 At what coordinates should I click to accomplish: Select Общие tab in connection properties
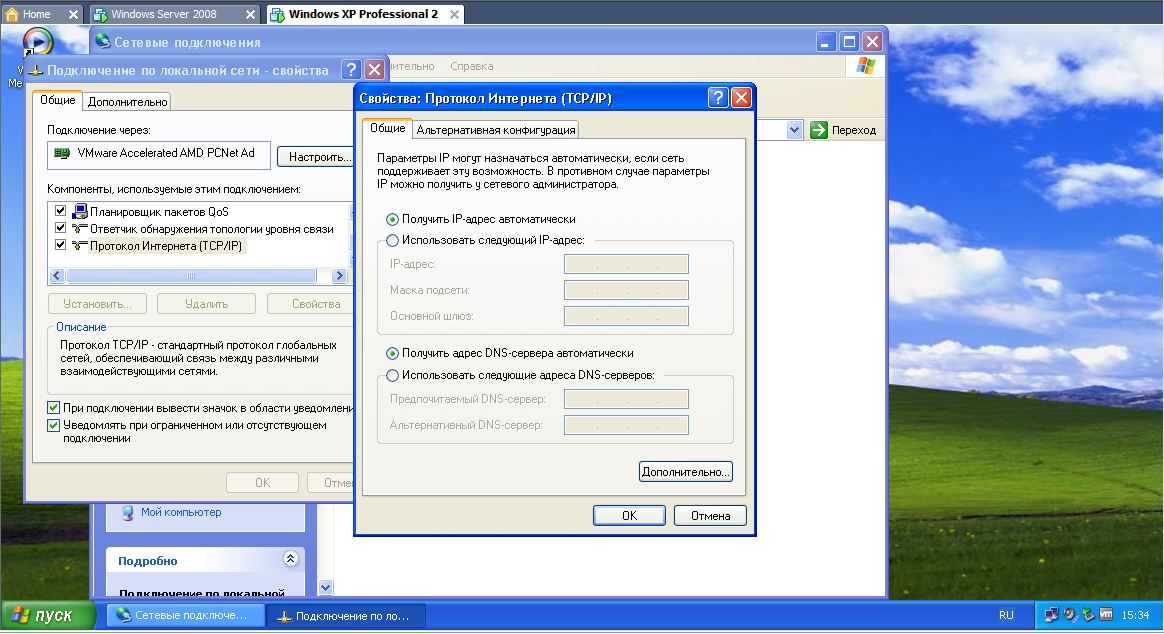click(57, 100)
